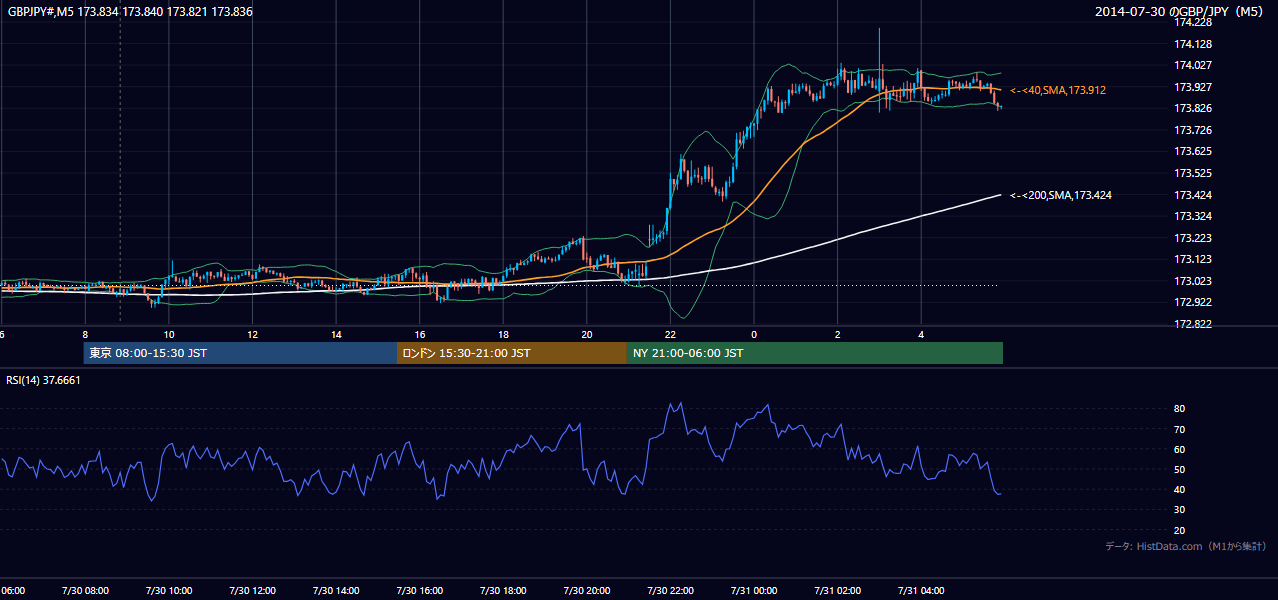Image resolution: width=1278 pixels, height=600 pixels.
Task: Click the Tokyo 08:00-15:30 JST session bar
Action: point(240,353)
